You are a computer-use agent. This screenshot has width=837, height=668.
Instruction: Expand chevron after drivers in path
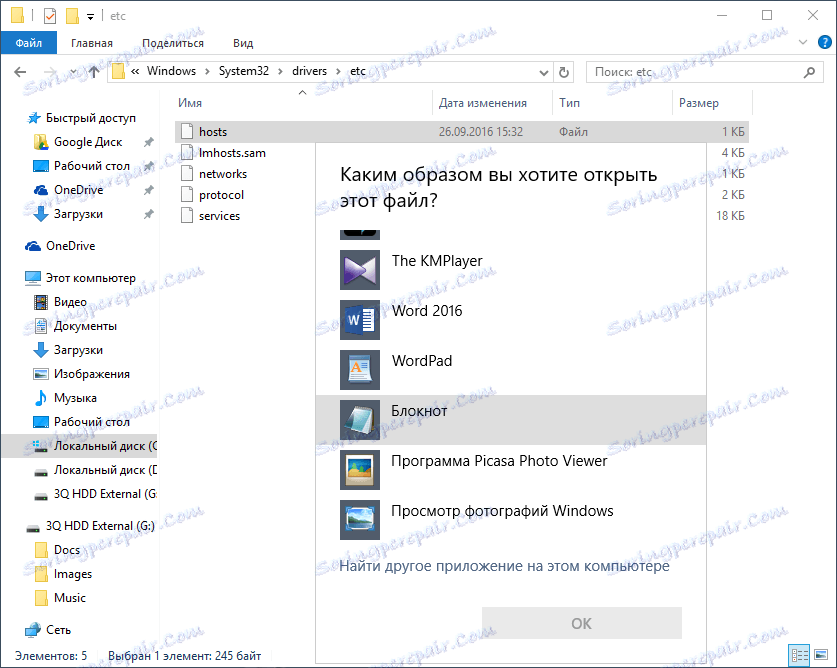point(338,72)
